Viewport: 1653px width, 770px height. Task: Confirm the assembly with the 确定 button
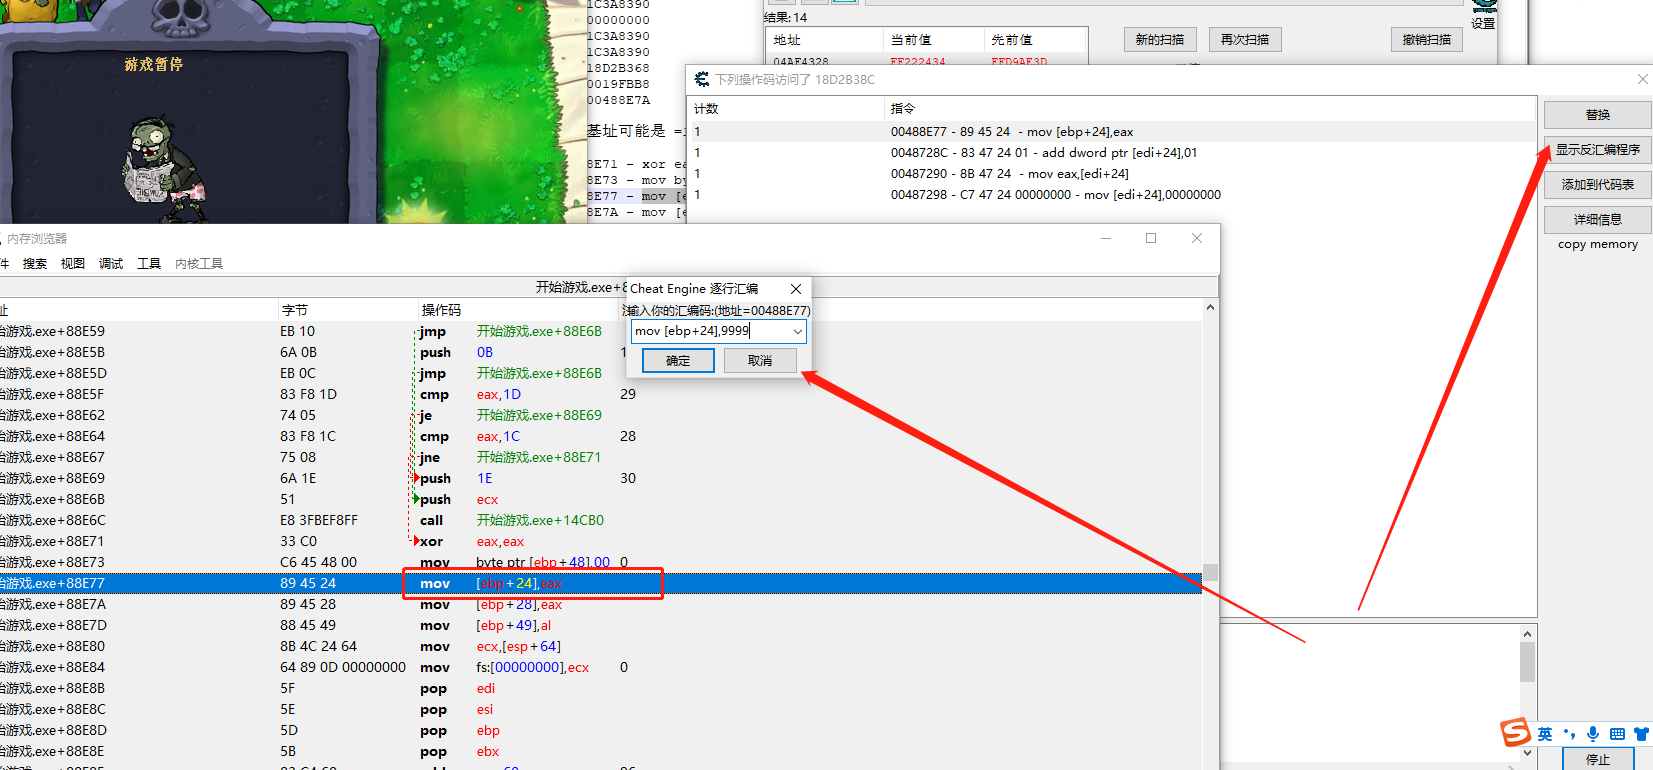pos(678,360)
